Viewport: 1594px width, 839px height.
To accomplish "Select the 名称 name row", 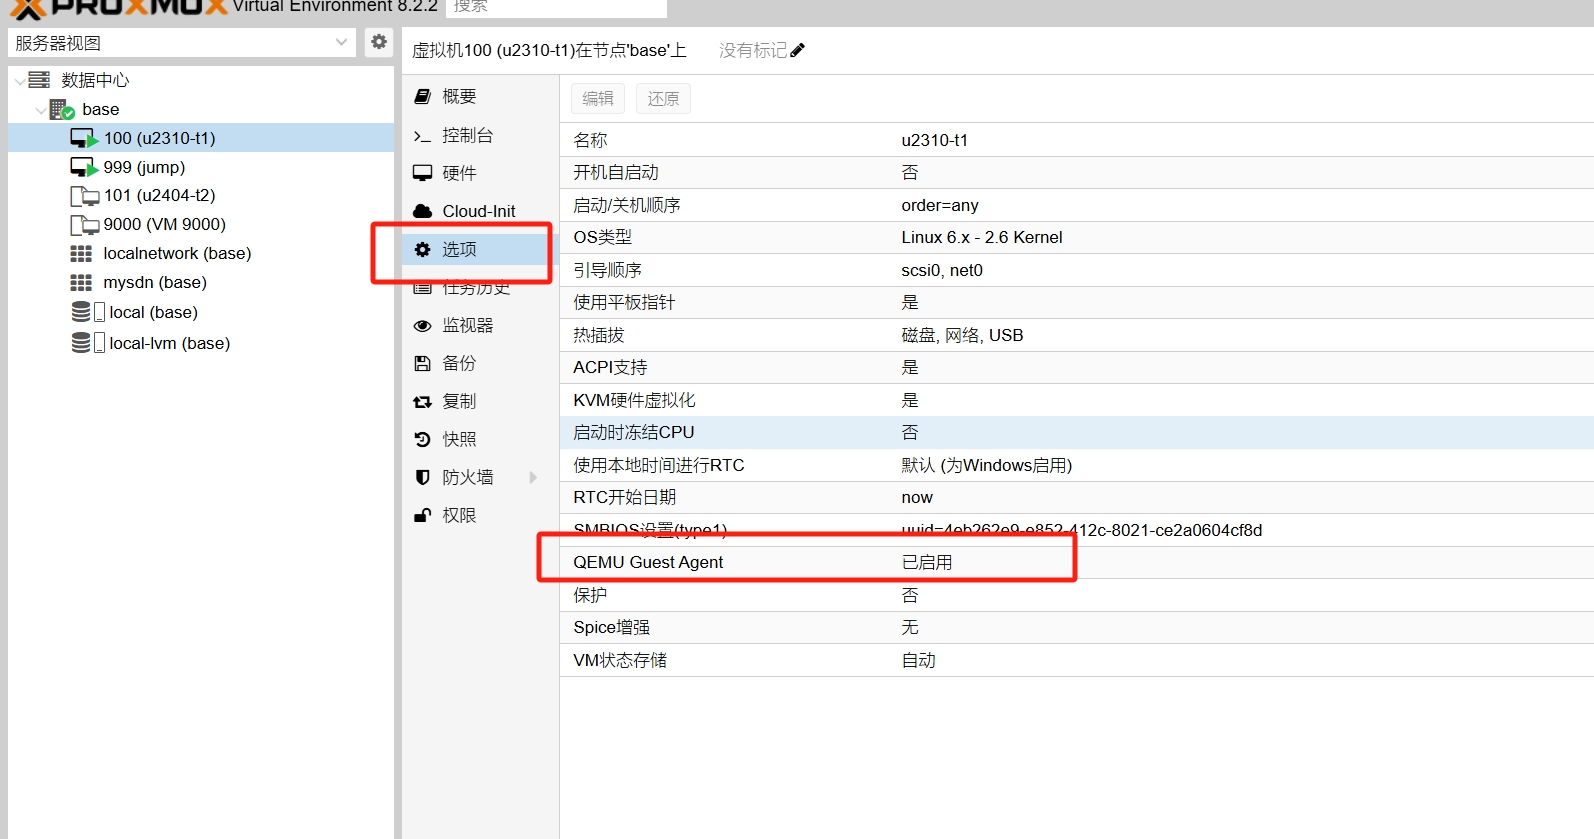I will click(x=1077, y=140).
